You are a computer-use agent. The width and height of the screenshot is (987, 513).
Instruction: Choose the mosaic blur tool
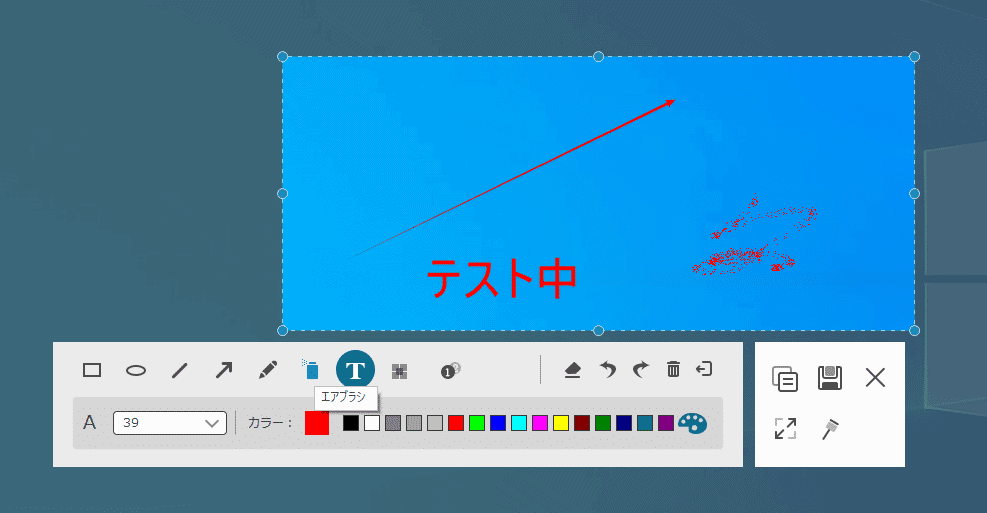point(400,371)
